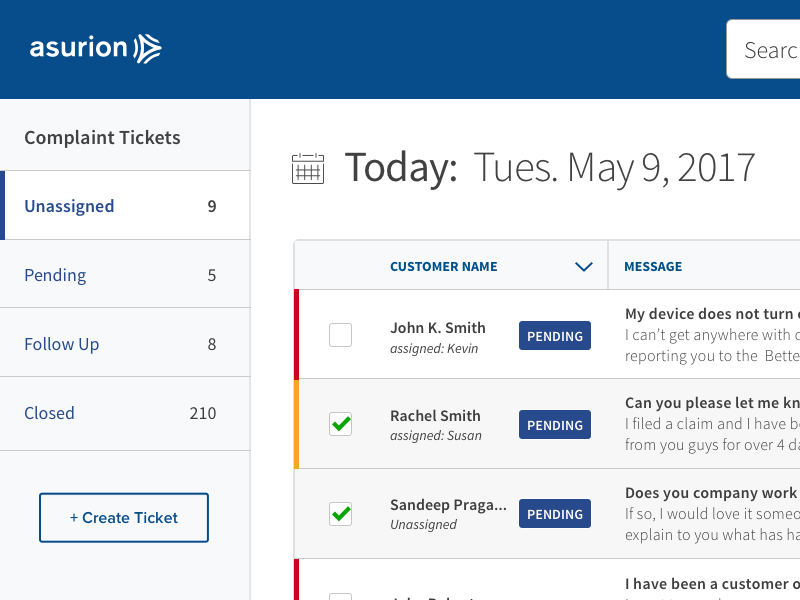Collapse the Customer Name column chevron
The height and width of the screenshot is (600, 800).
[583, 266]
